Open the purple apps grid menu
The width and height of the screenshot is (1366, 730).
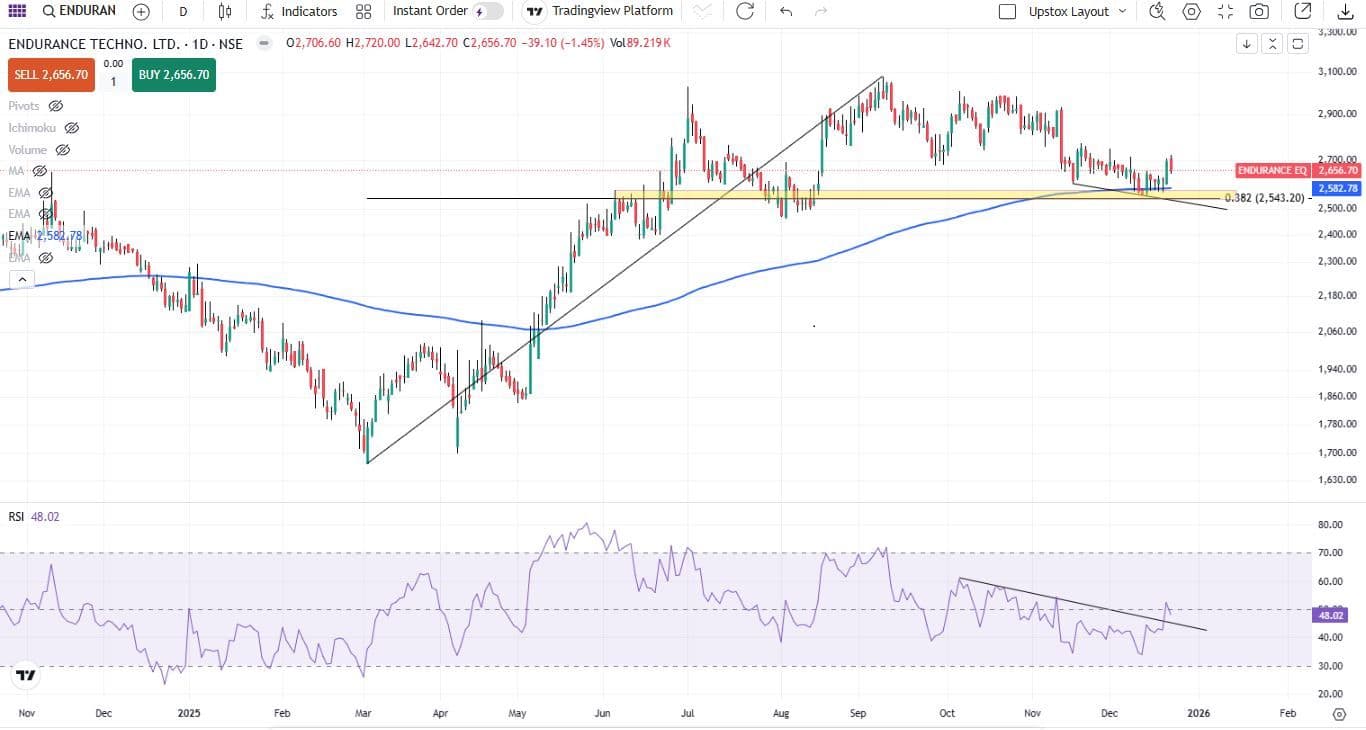(17, 11)
